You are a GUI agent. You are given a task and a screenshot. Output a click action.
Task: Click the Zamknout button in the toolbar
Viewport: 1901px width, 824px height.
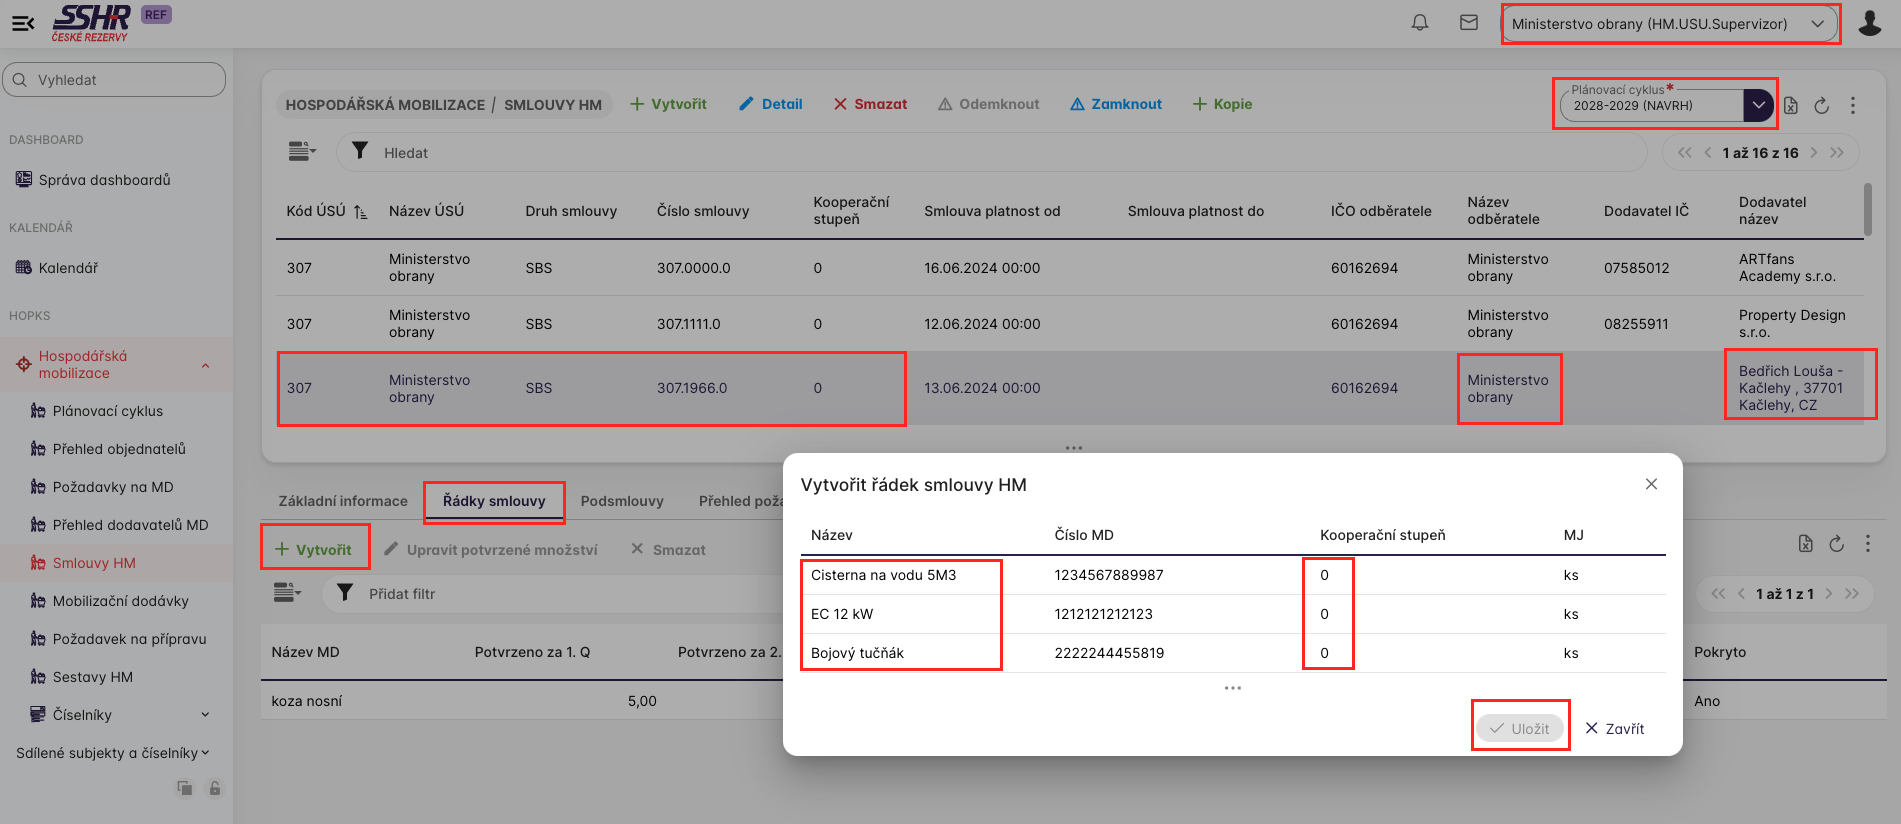(1115, 104)
